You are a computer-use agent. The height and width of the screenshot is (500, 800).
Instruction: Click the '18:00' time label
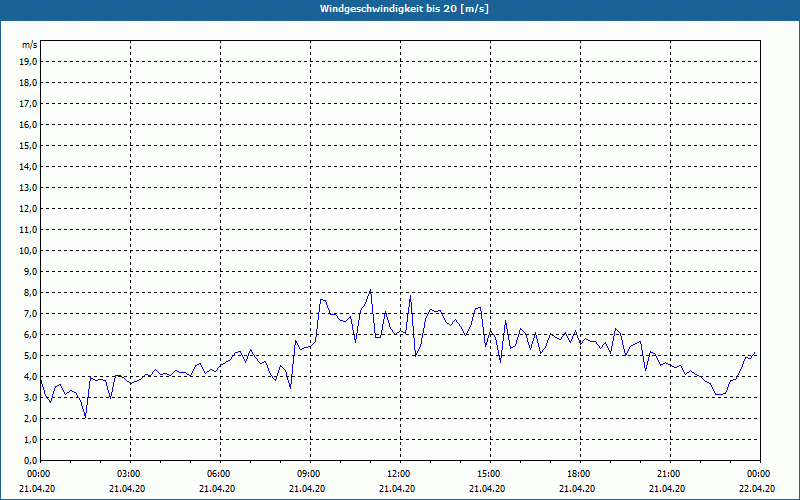coord(580,474)
